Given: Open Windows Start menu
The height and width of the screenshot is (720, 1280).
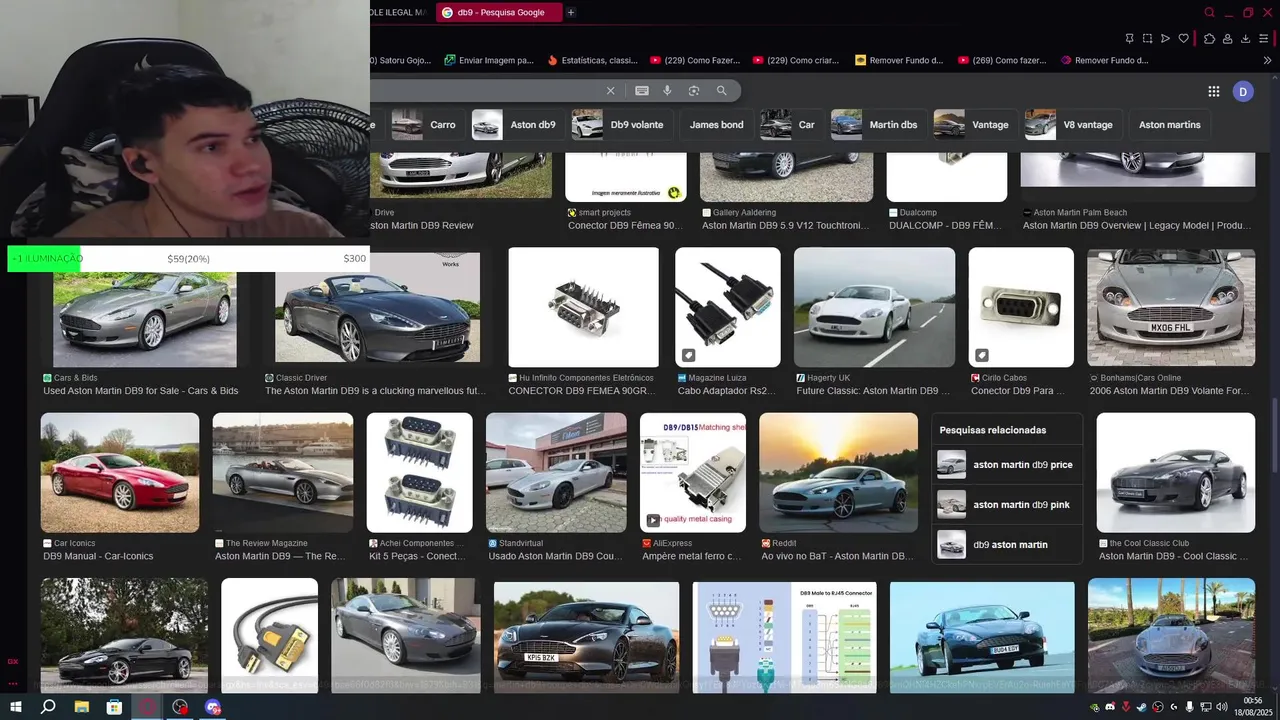Looking at the screenshot, I should (15, 707).
